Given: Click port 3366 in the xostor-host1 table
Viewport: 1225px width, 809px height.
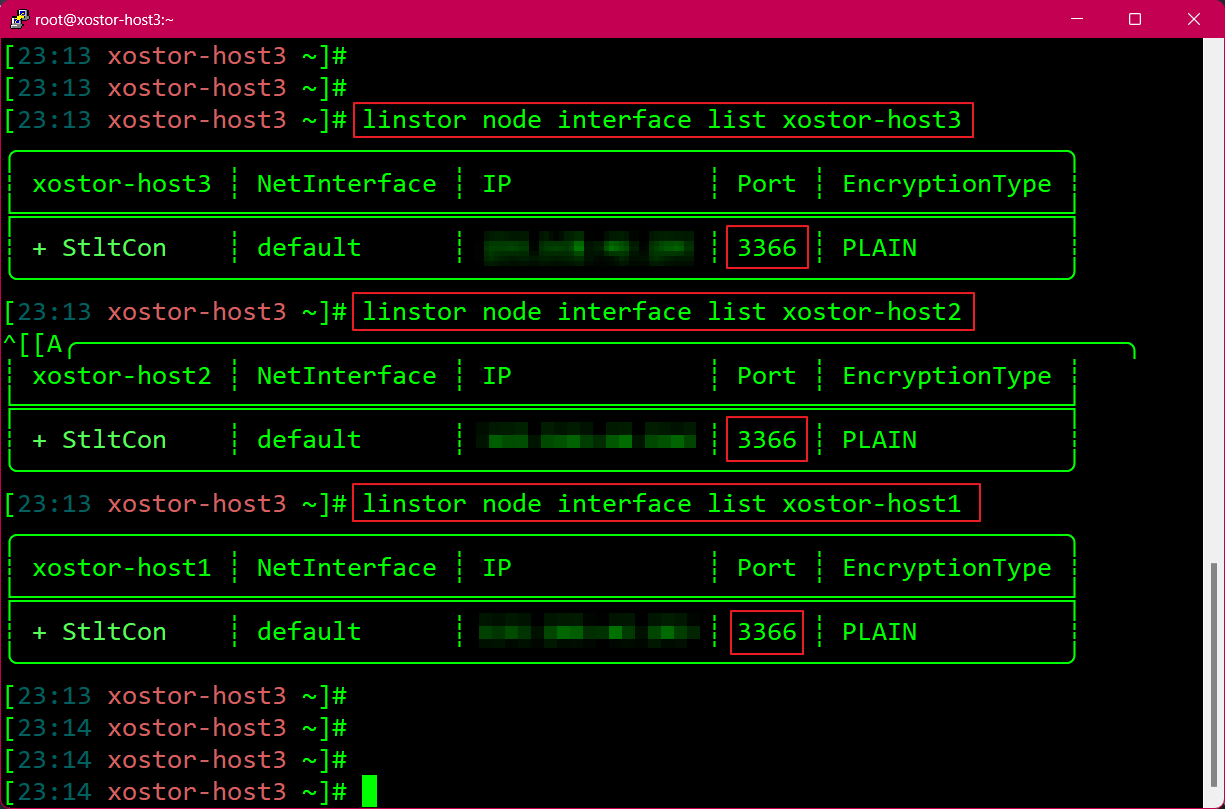Looking at the screenshot, I should point(767,632).
